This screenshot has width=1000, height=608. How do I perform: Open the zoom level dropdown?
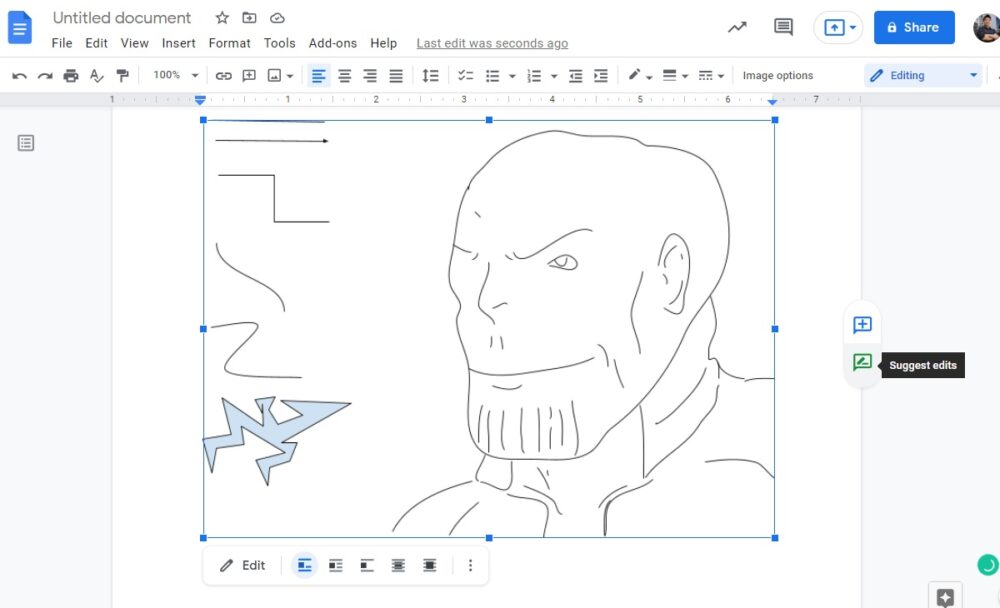(x=174, y=75)
